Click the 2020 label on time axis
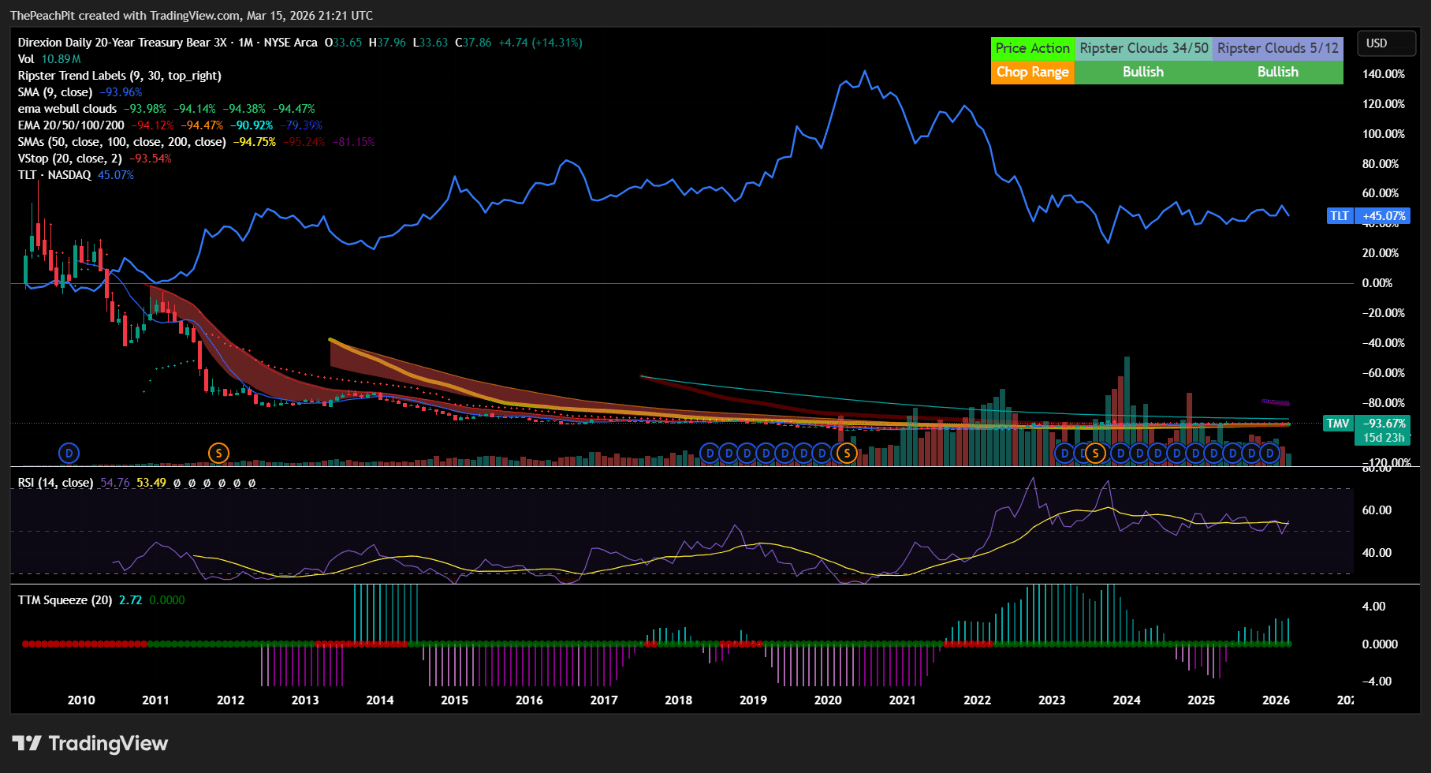 click(828, 700)
